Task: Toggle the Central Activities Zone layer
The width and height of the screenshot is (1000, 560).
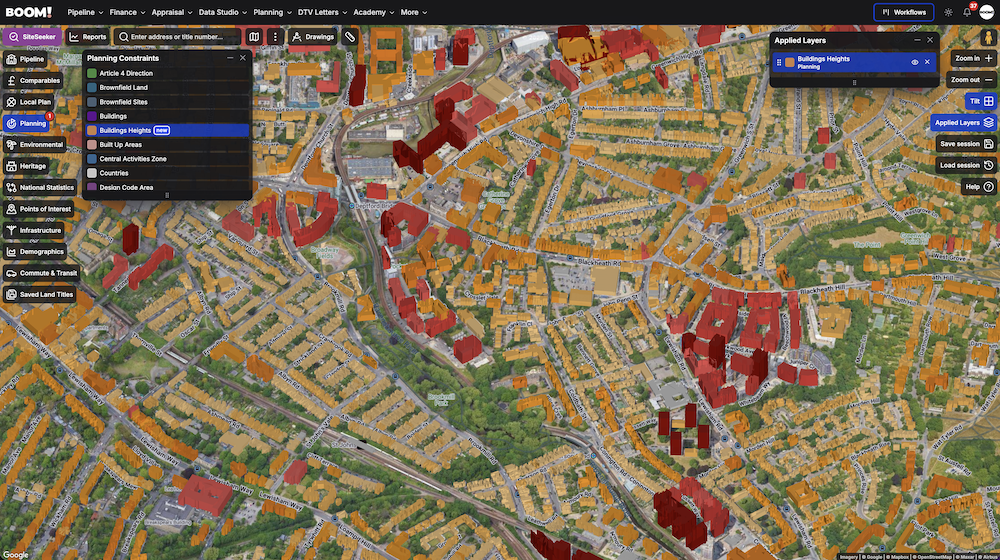Action: coord(167,159)
